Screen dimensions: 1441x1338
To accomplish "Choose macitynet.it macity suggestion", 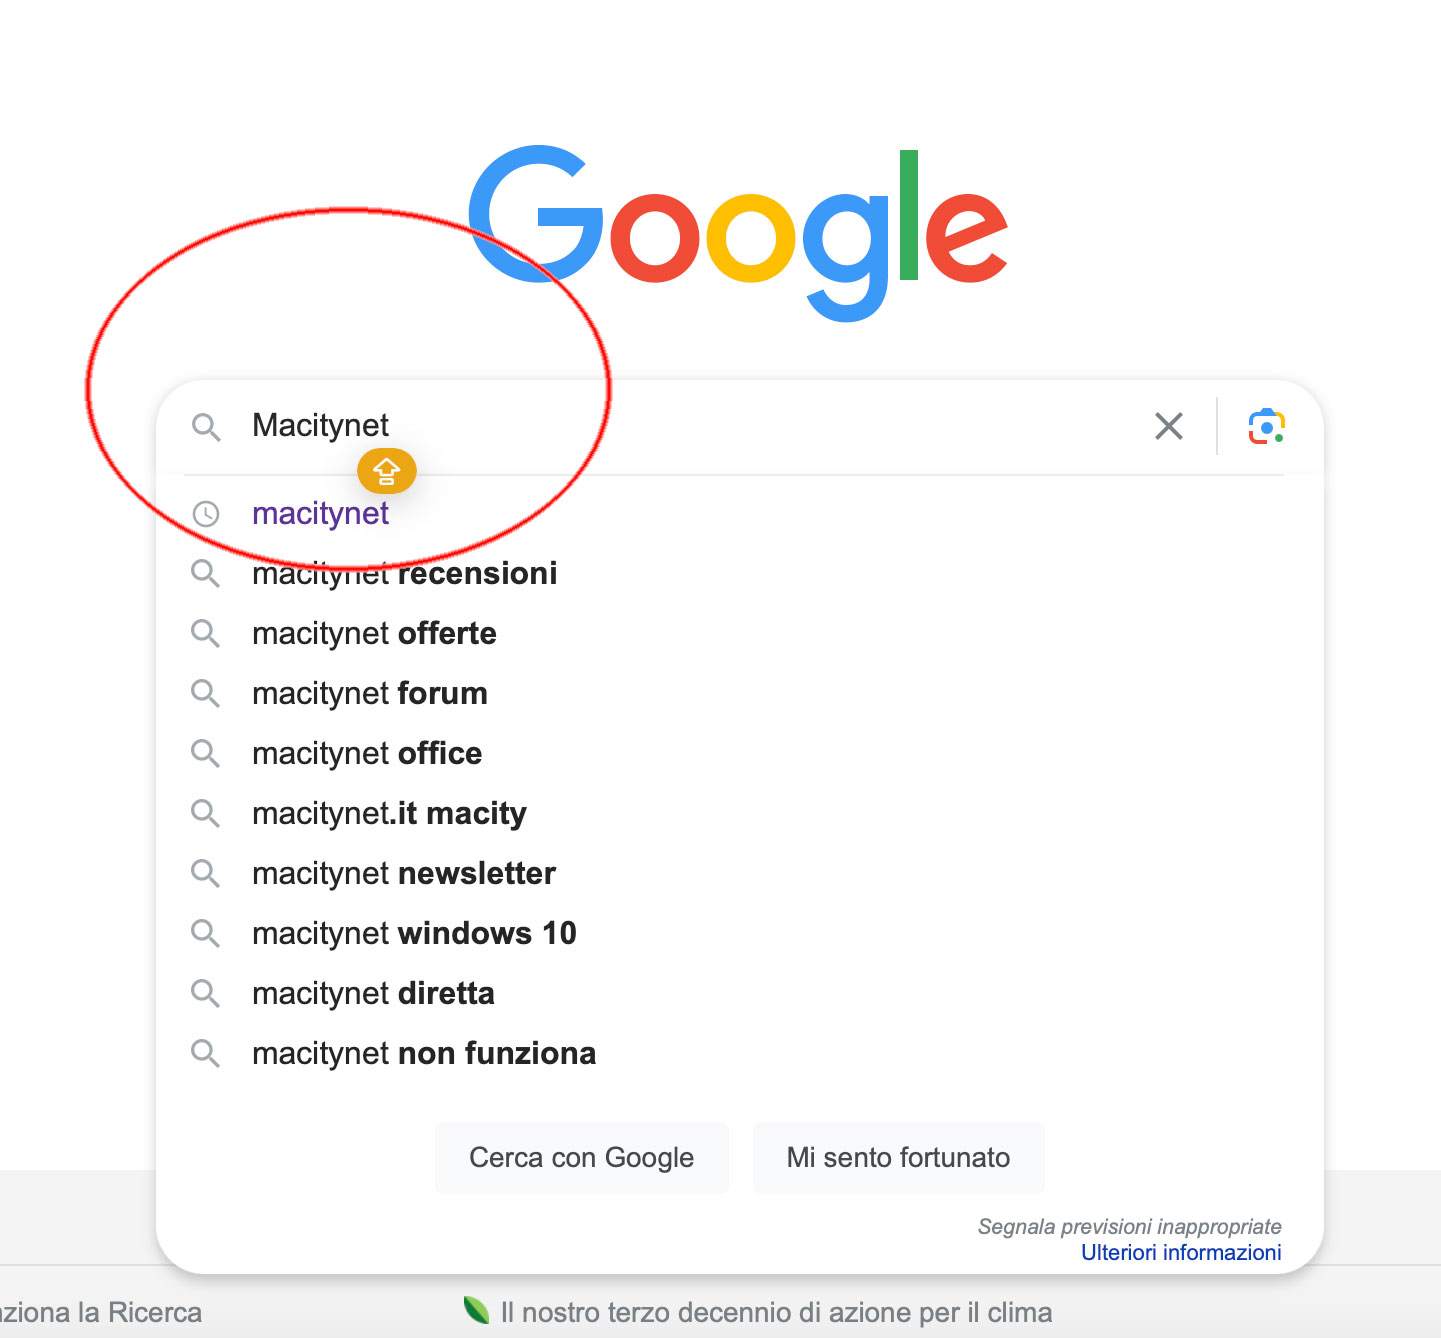I will click(x=389, y=814).
